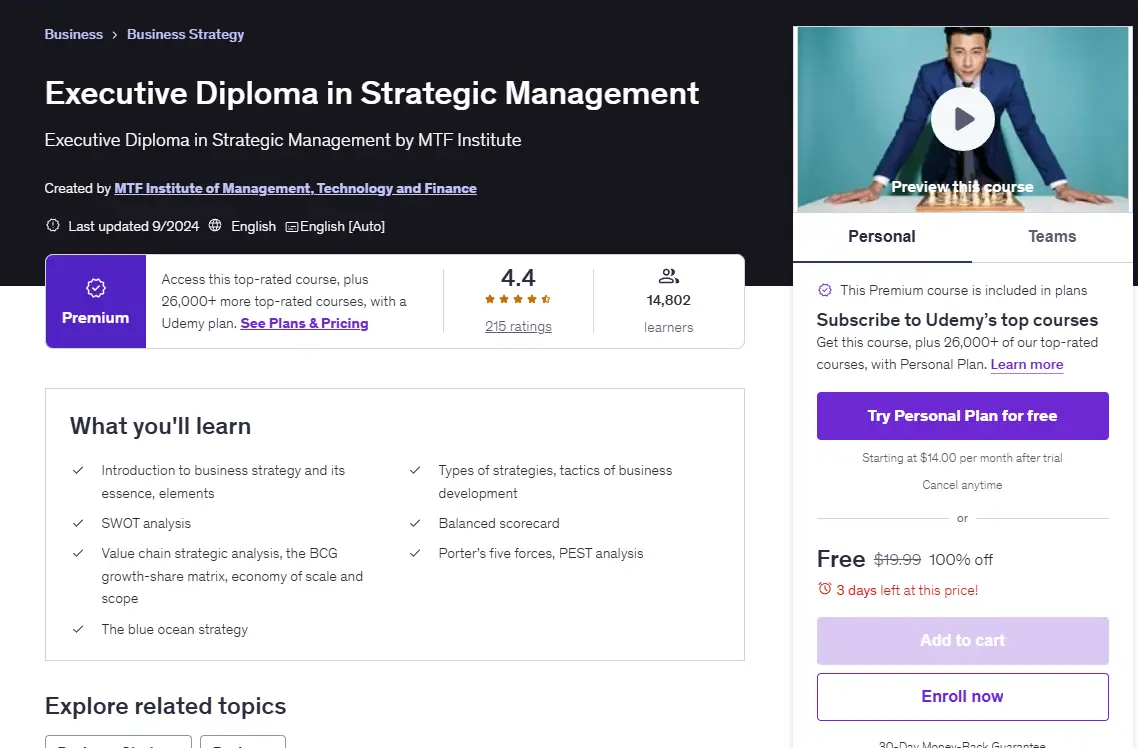Open See Plans & Pricing link
The width and height of the screenshot is (1138, 748).
pos(304,324)
